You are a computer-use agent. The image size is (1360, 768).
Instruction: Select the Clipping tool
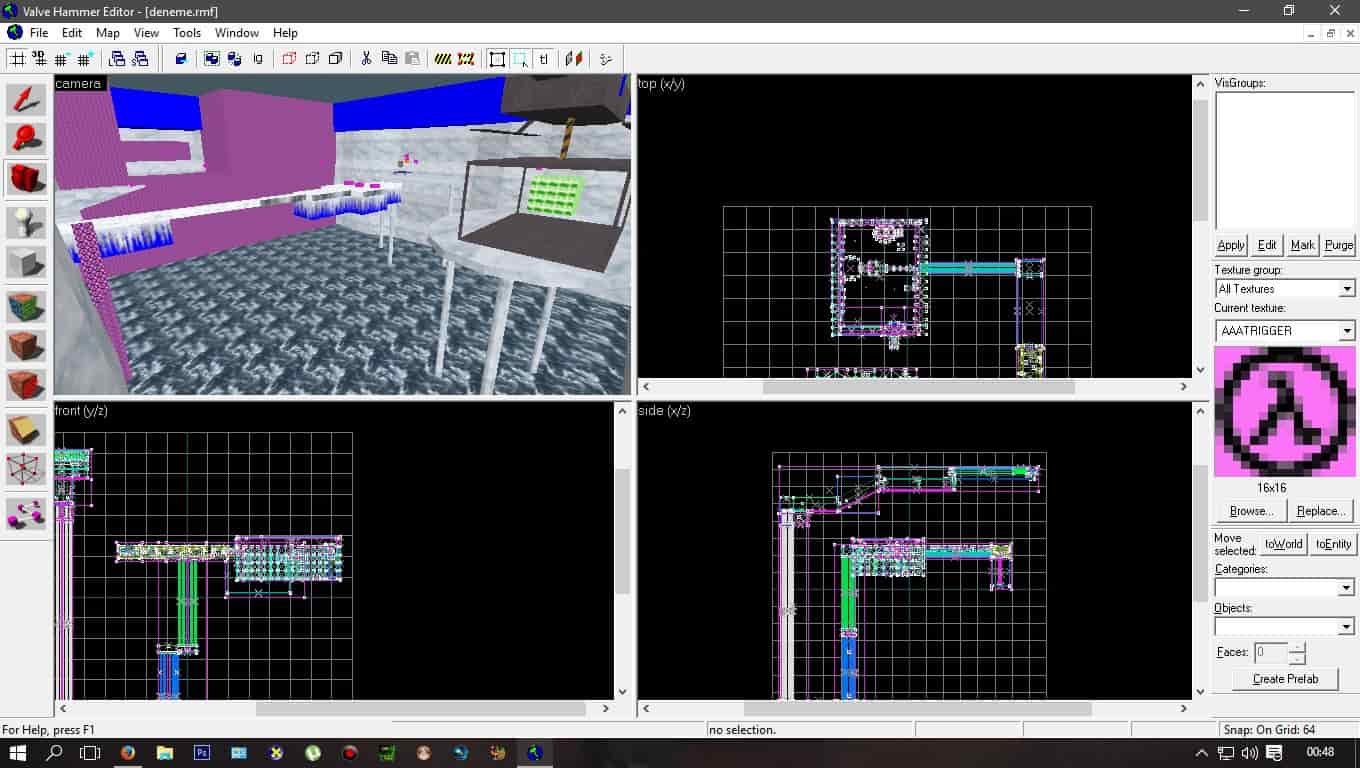pyautogui.click(x=26, y=429)
